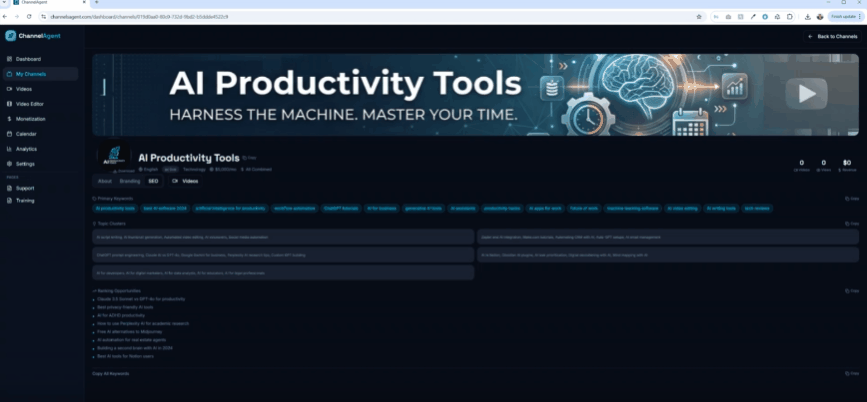This screenshot has height=402, width=867.
Task: Select the SEO tab
Action: (153, 181)
